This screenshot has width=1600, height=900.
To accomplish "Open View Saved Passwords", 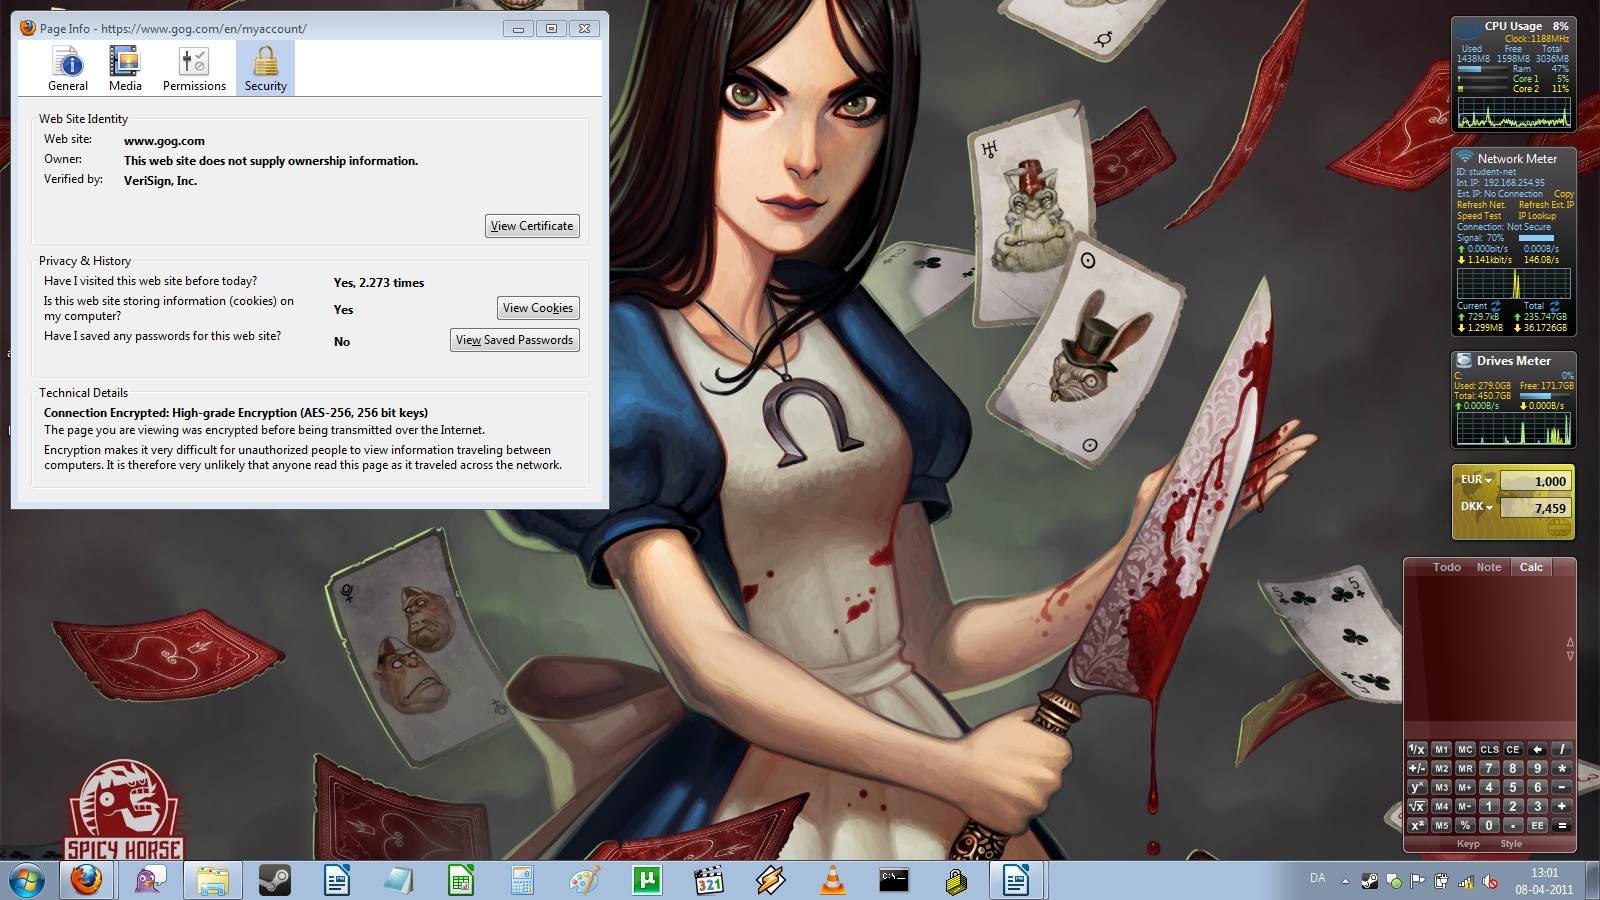I will coord(515,340).
